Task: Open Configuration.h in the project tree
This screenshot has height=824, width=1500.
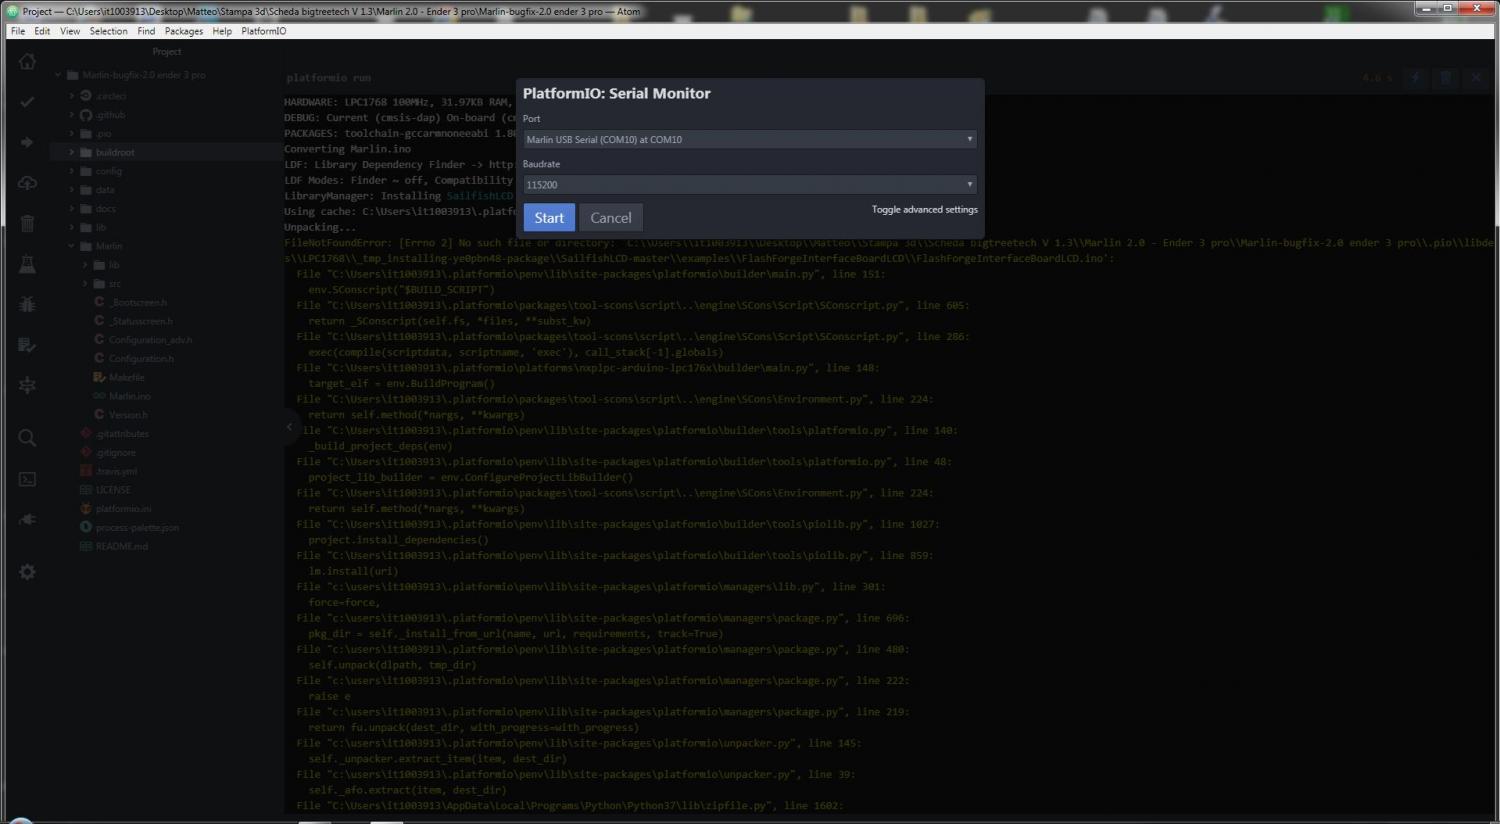Action: (x=140, y=359)
